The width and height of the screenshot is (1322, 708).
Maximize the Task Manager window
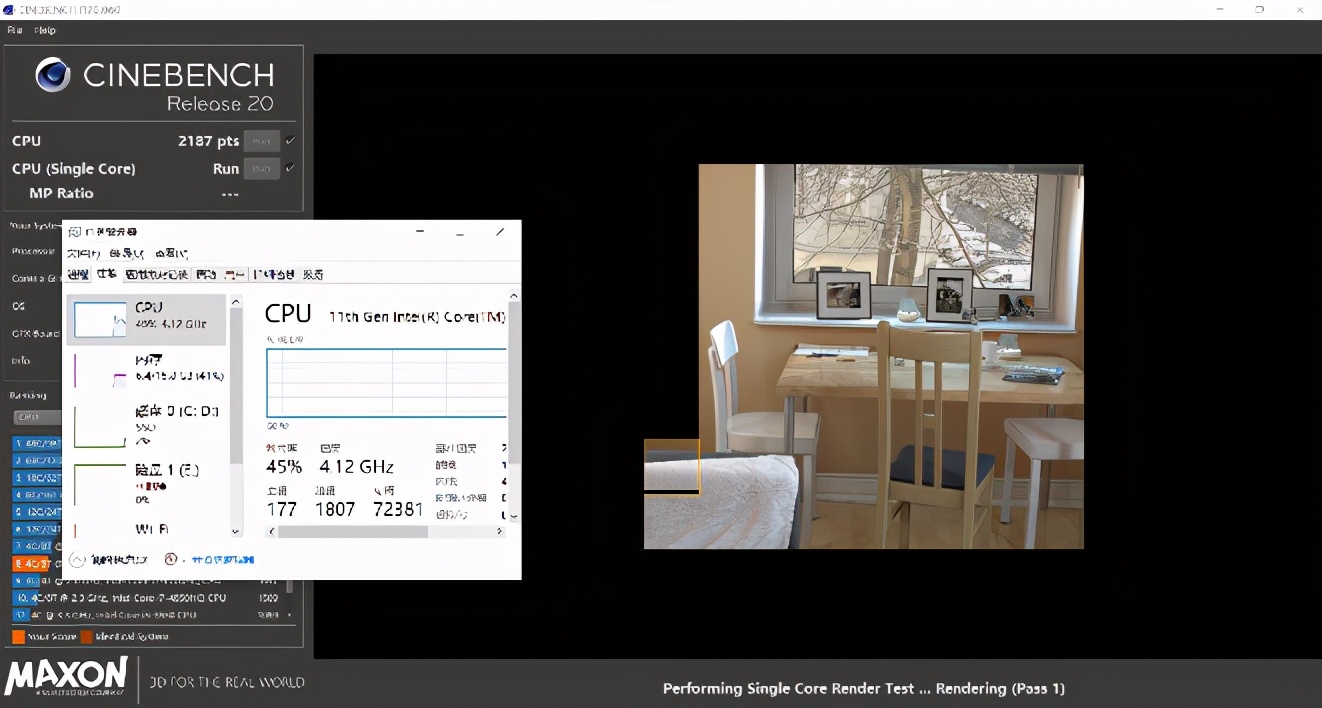tap(460, 232)
